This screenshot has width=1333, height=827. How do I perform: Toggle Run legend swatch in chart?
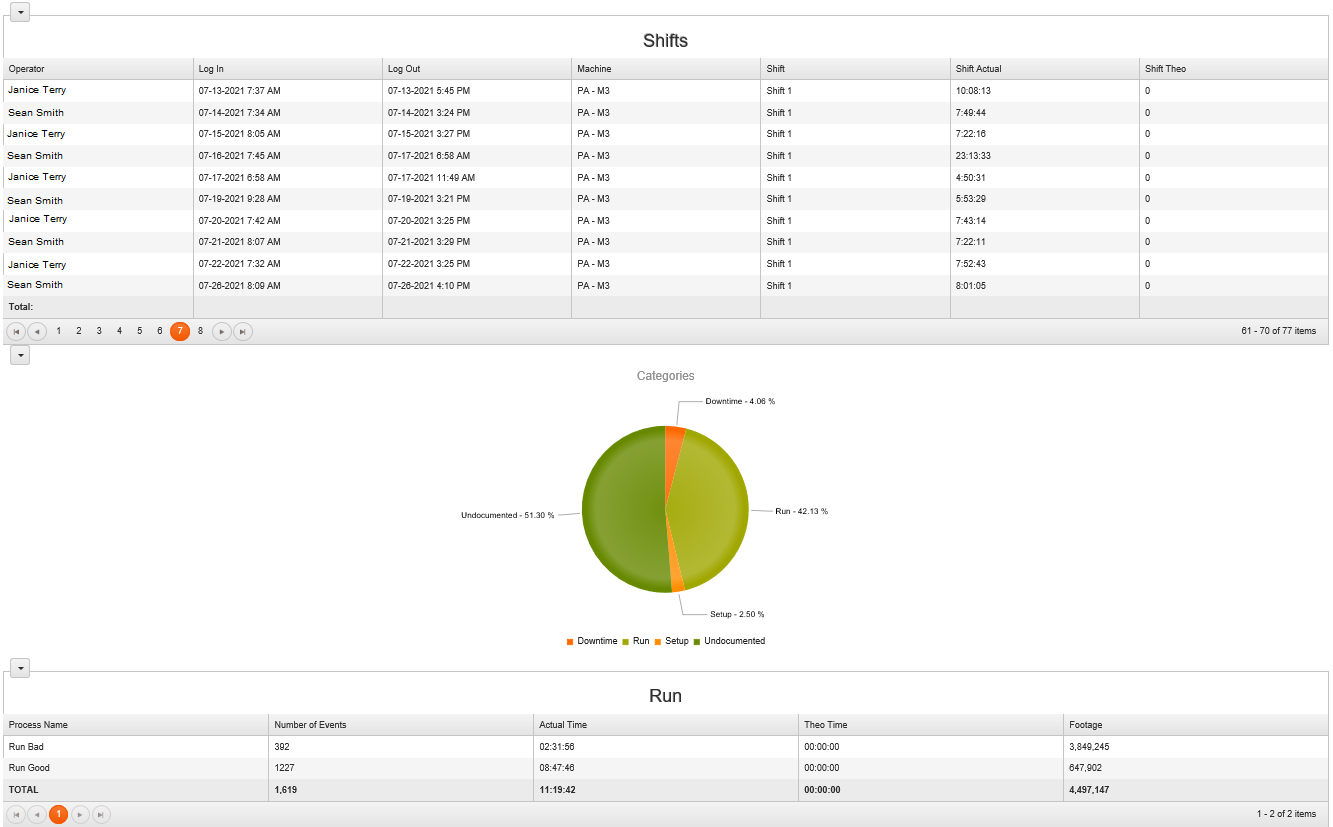626,641
